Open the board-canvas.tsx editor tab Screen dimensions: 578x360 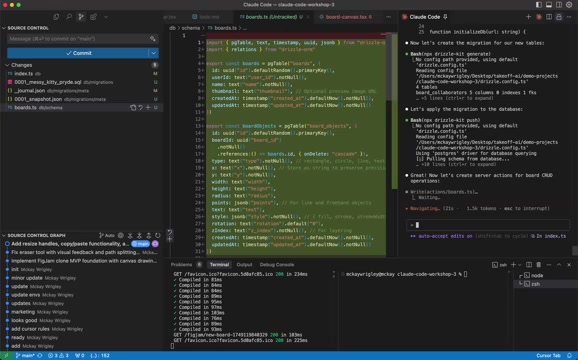point(346,17)
